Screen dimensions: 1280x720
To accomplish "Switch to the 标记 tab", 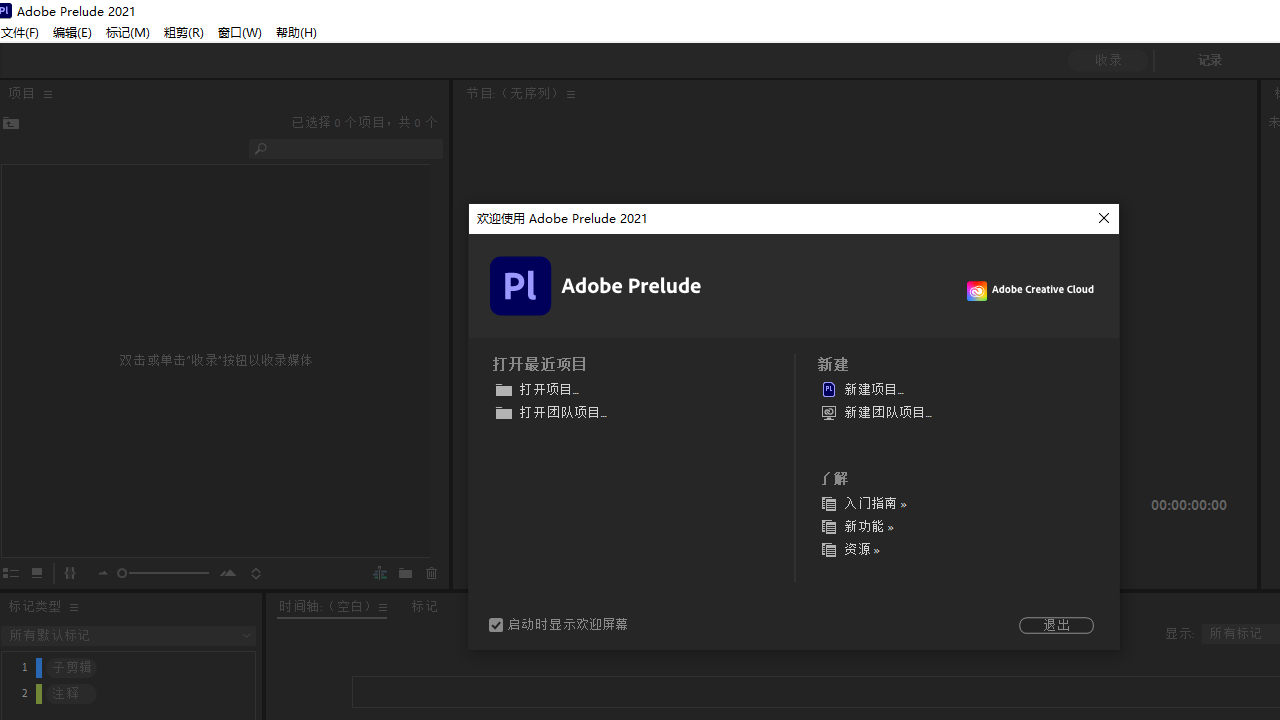I will (x=424, y=607).
